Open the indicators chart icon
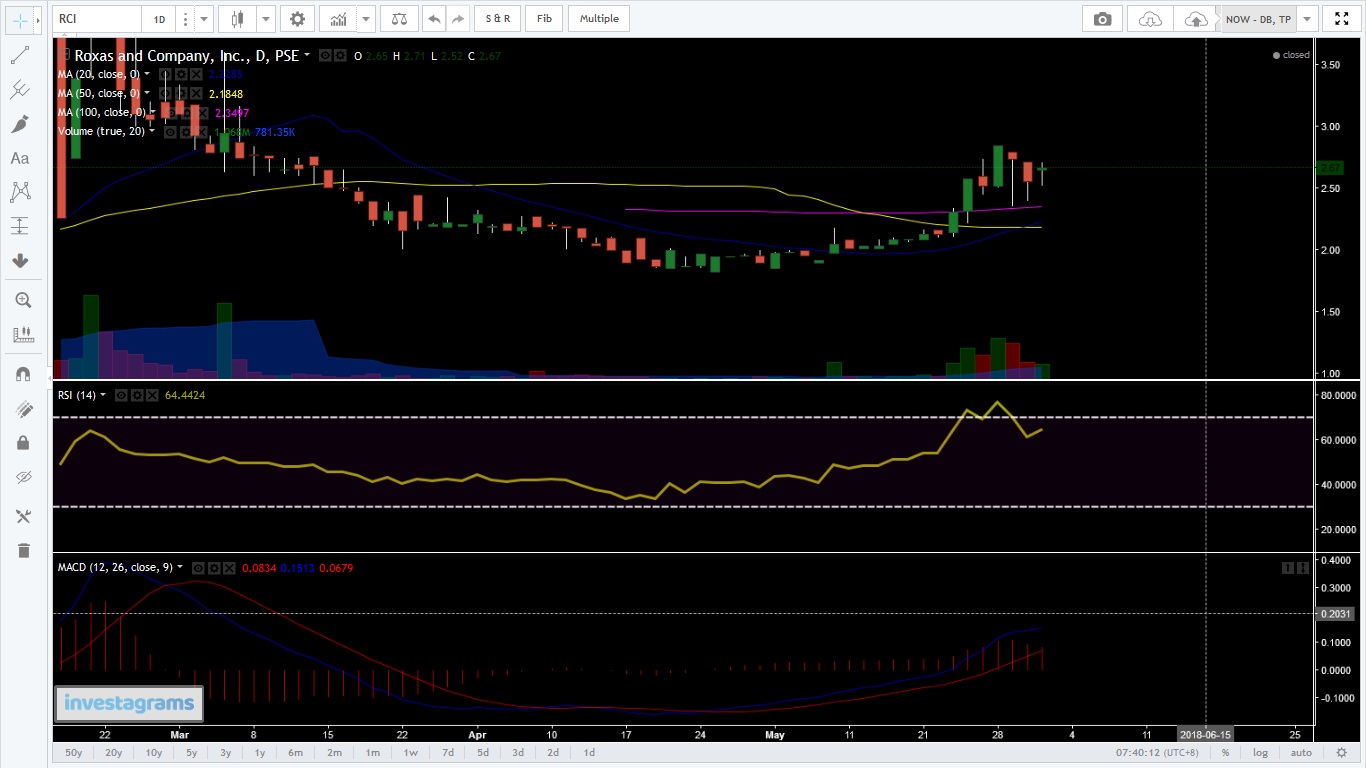 [x=339, y=18]
